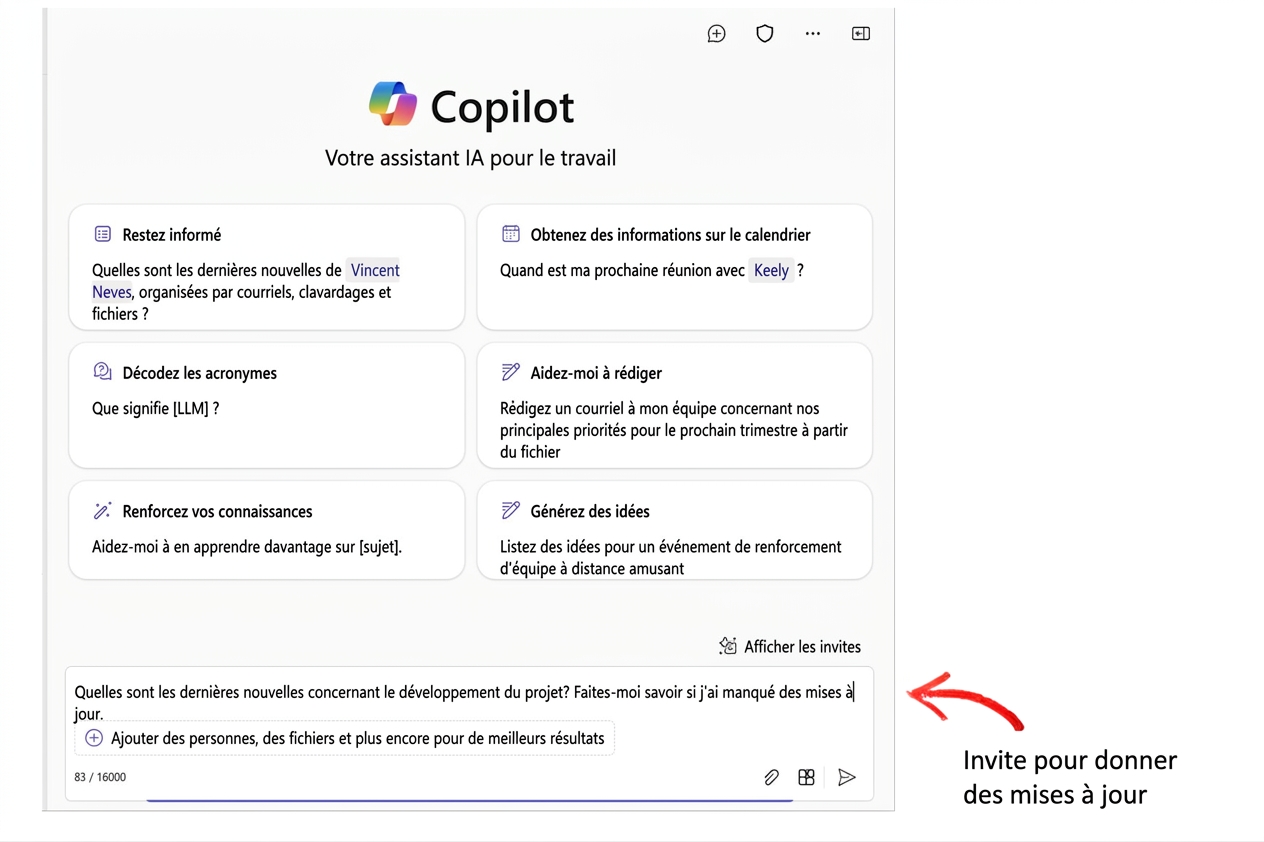Select the Décodez les acronymes card
Image resolution: width=1264 pixels, height=842 pixels.
[x=266, y=405]
